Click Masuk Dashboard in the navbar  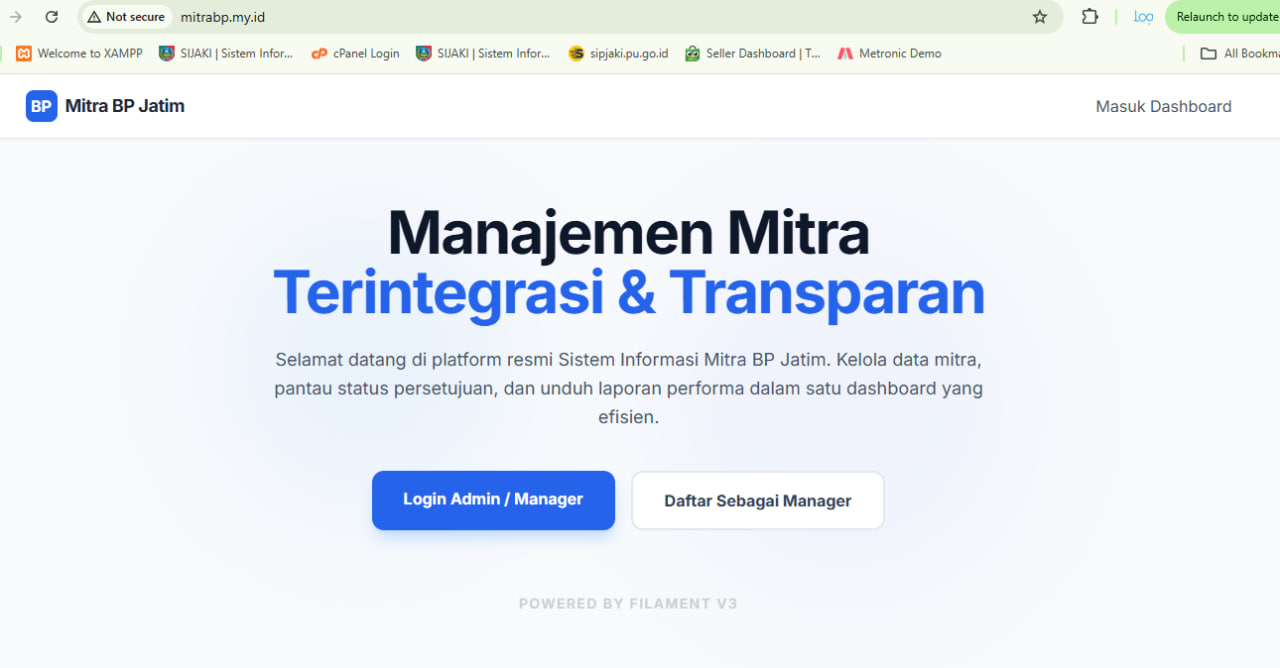tap(1163, 106)
